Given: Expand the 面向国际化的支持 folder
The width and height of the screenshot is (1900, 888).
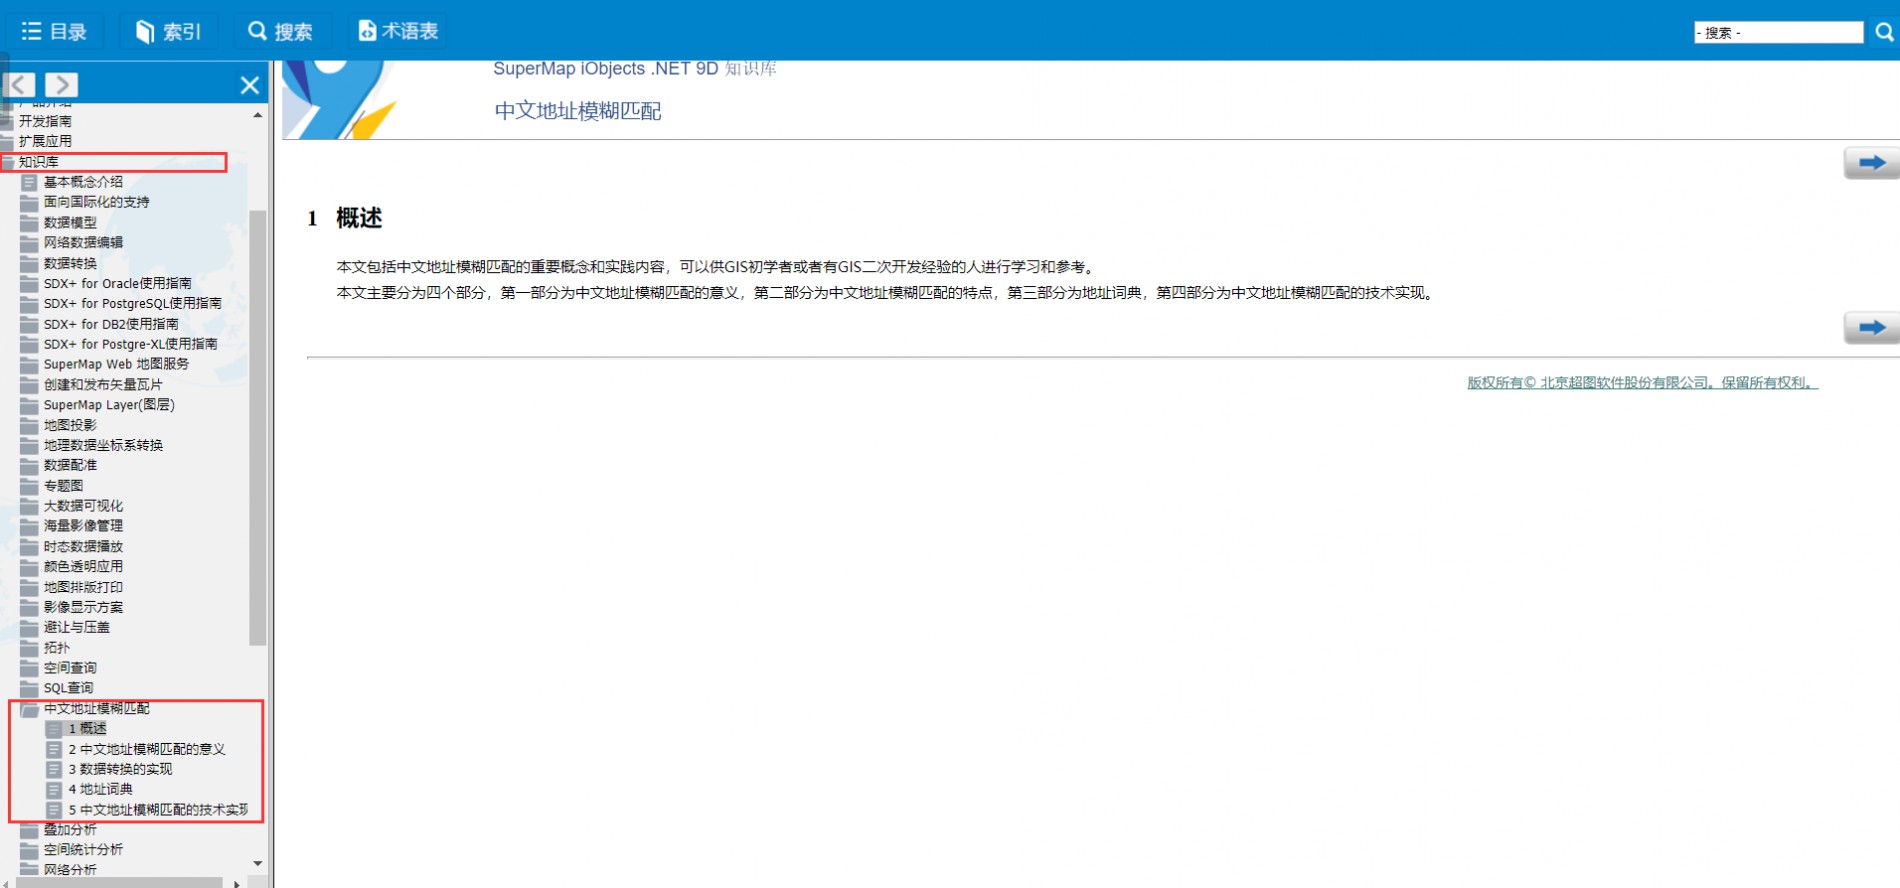Looking at the screenshot, I should (96, 202).
